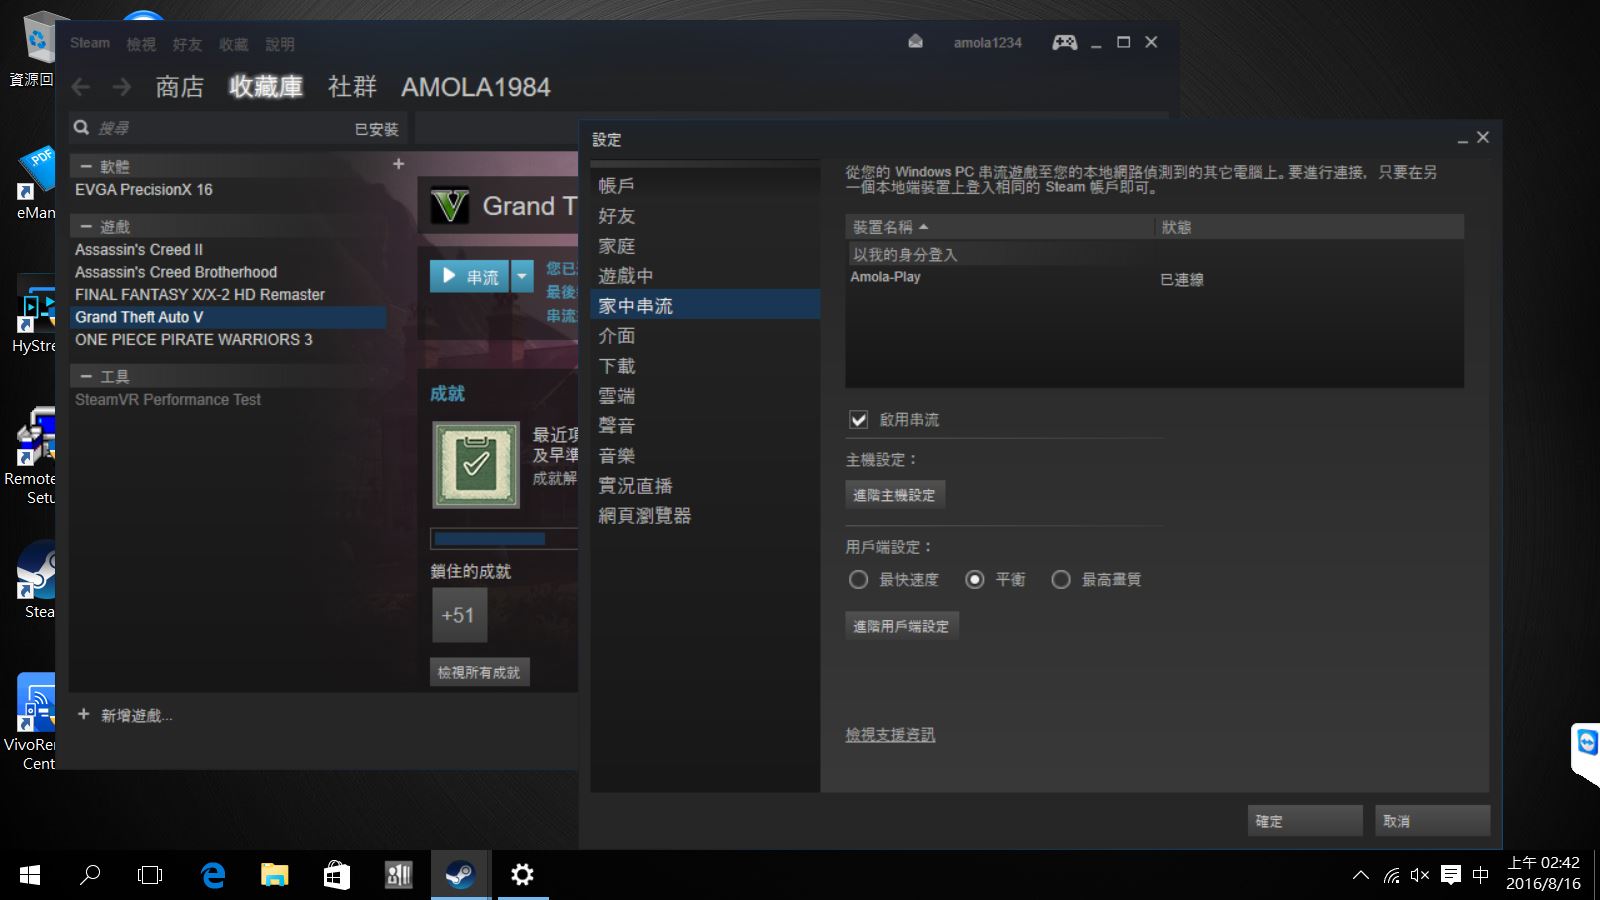Open the Steam menu

[x=90, y=43]
